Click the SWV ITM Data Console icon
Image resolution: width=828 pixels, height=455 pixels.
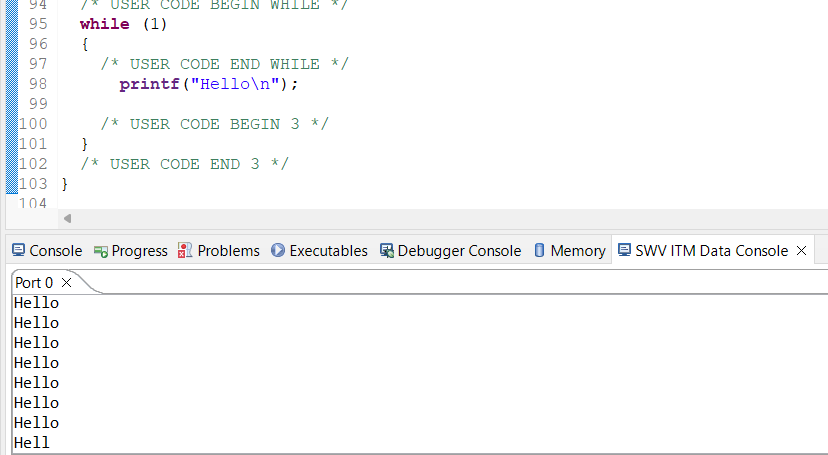pyautogui.click(x=624, y=250)
